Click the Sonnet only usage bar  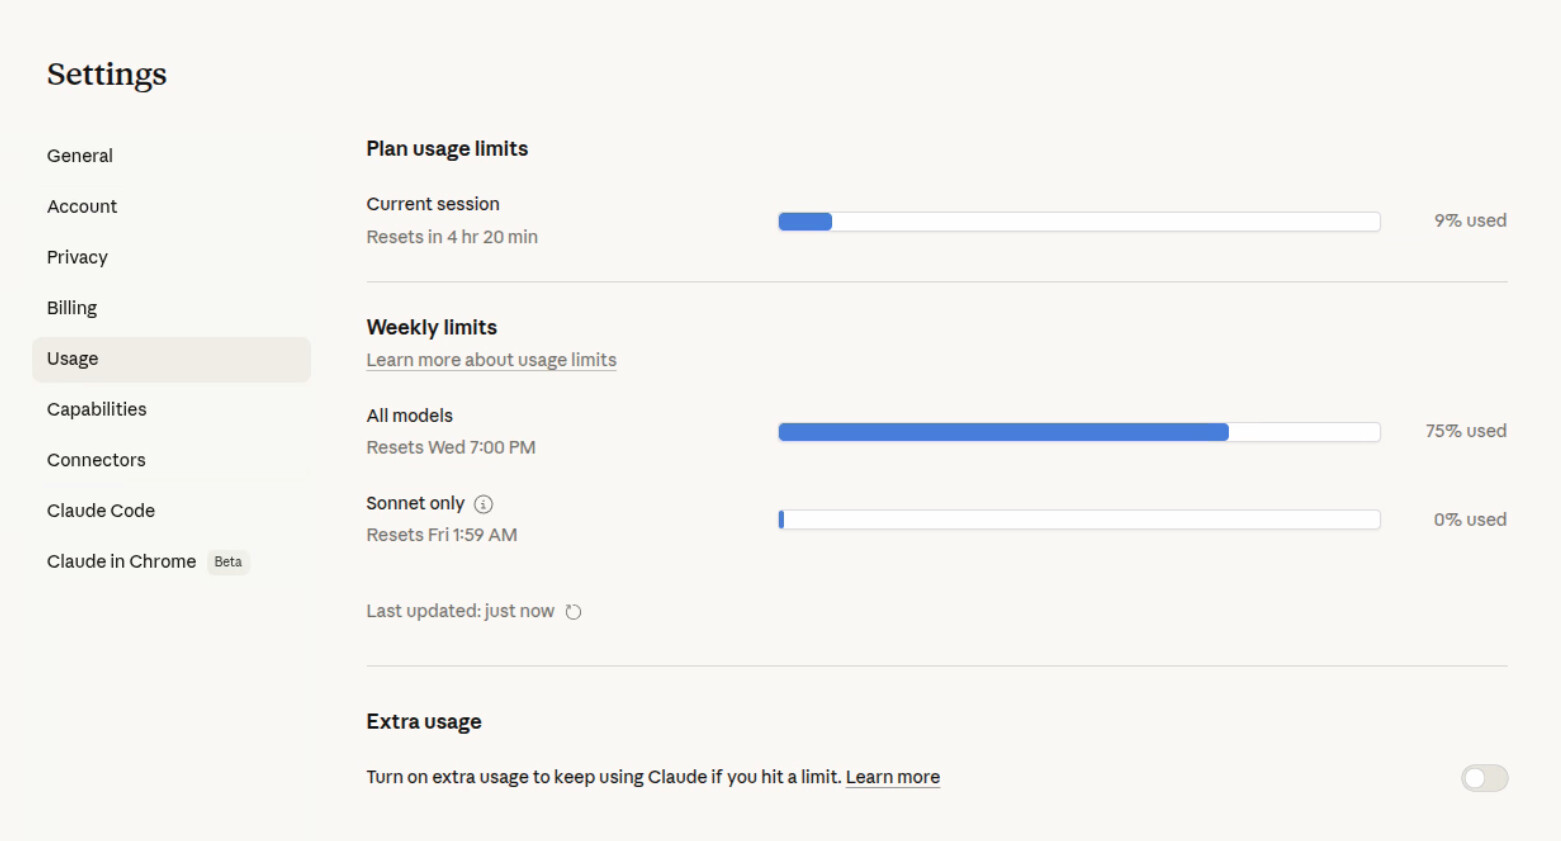click(1079, 520)
